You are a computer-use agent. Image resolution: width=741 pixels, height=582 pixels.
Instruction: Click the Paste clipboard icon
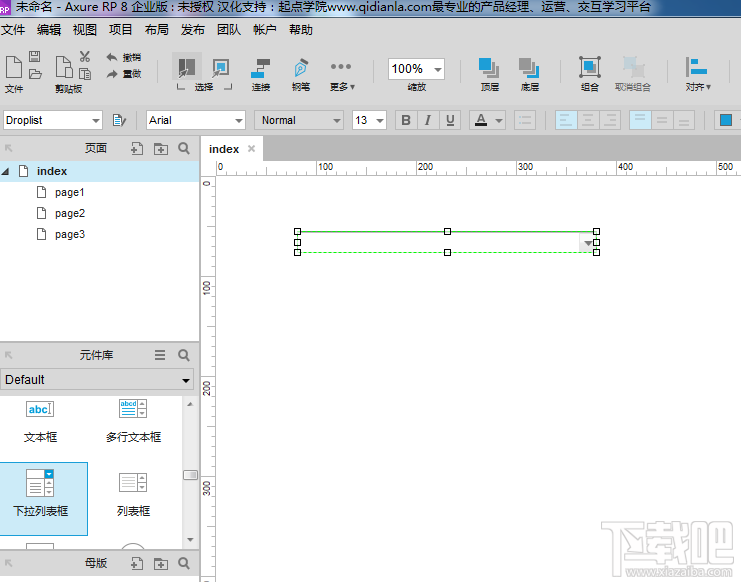click(x=64, y=67)
